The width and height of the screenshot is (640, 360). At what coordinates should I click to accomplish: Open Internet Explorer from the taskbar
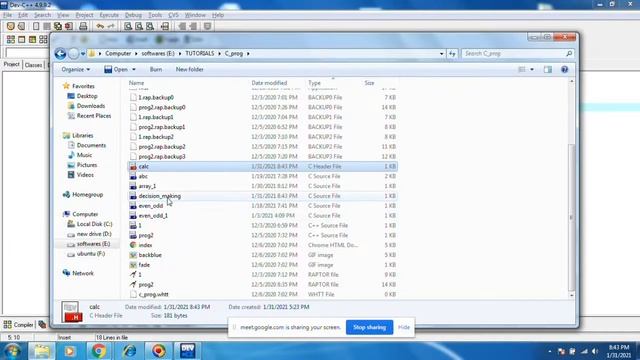(129, 351)
